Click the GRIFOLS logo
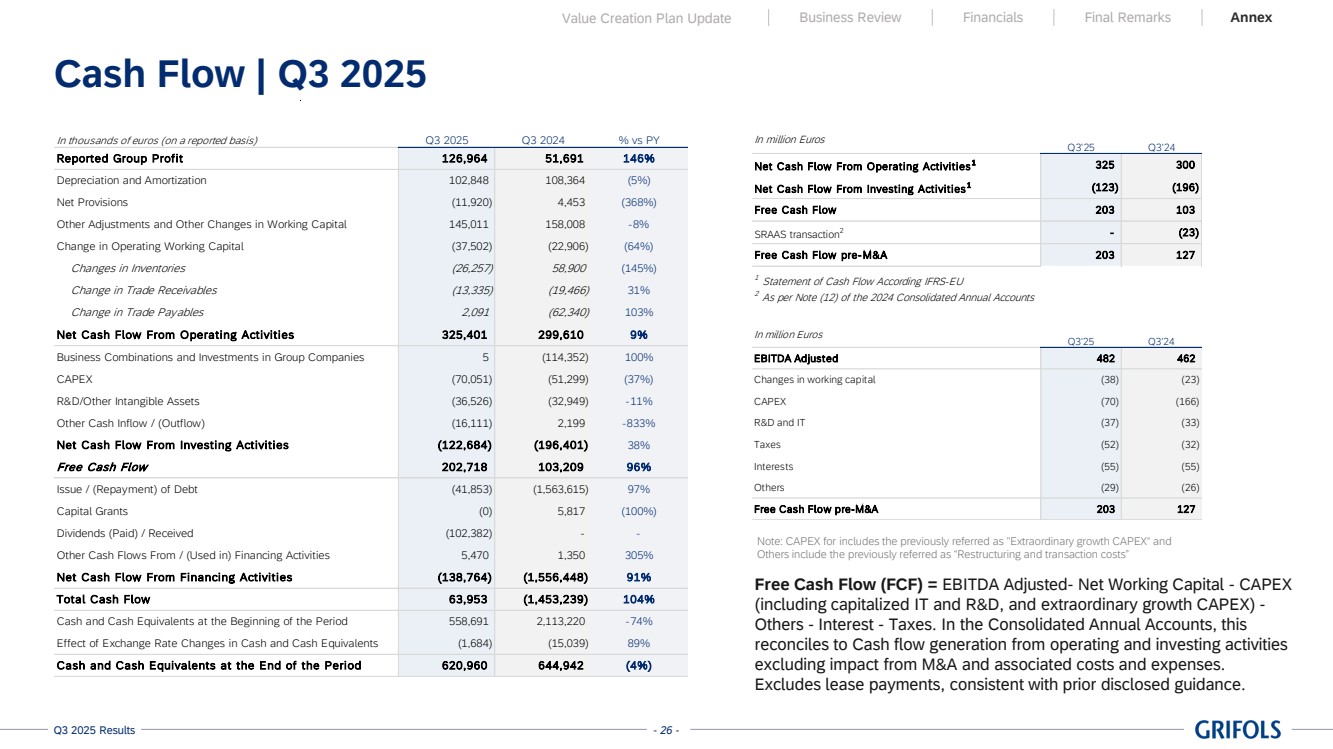 [x=1237, y=730]
